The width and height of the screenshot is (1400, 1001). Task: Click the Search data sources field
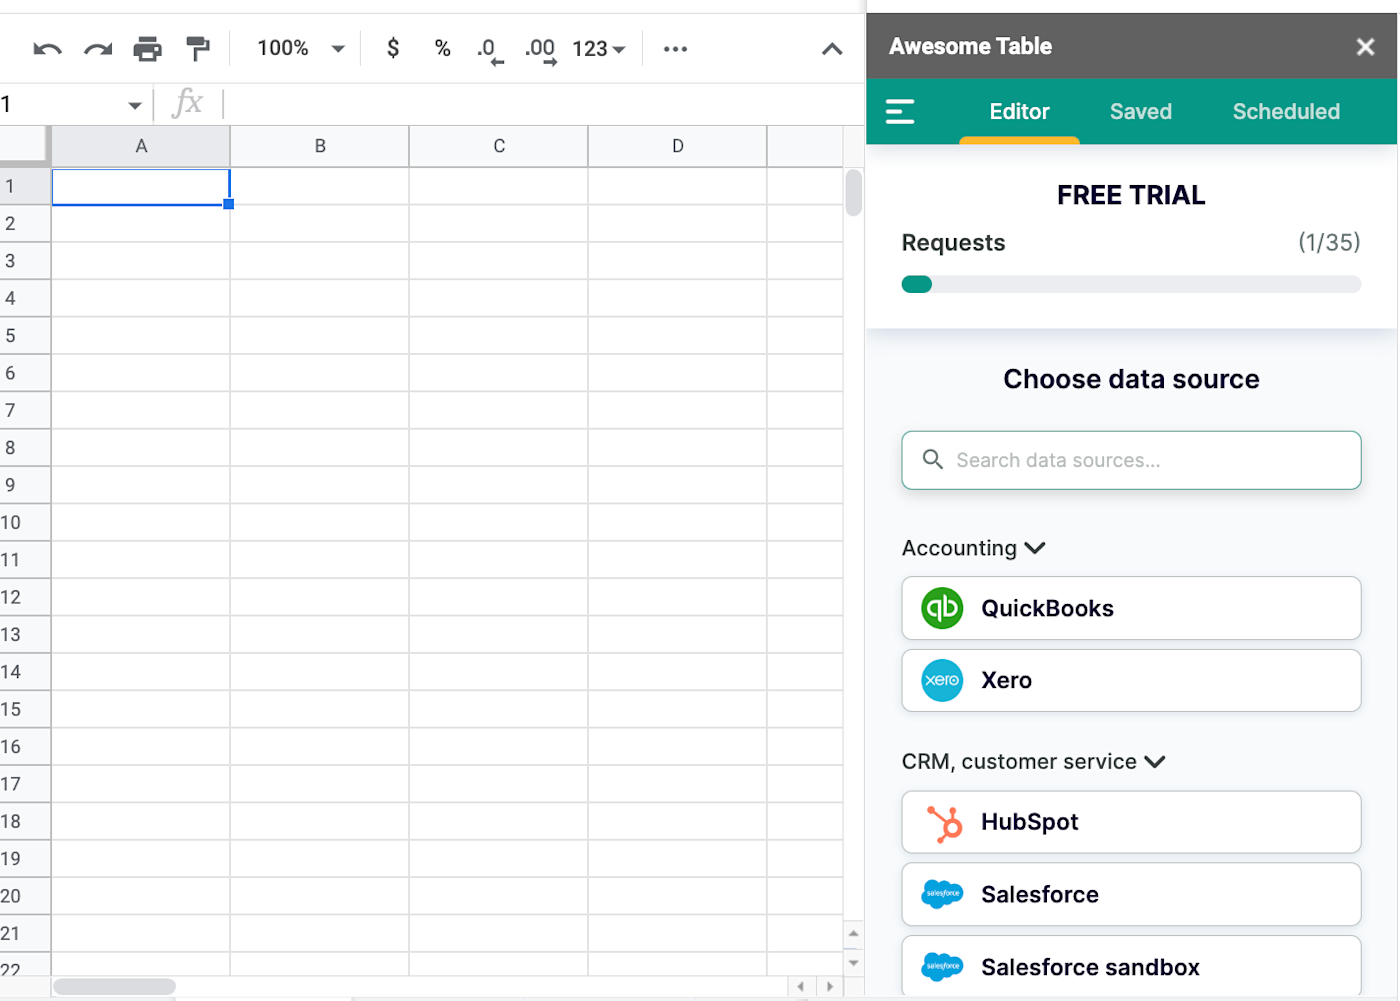1131,460
